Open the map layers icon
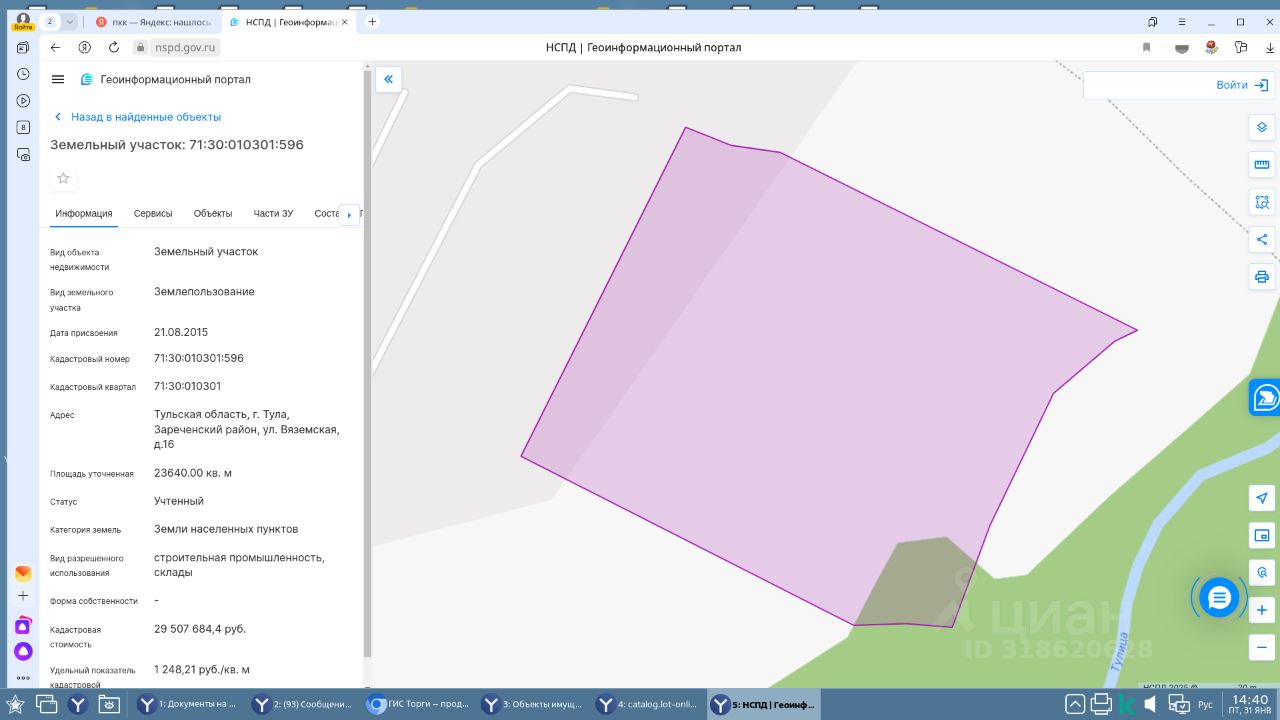 (1262, 127)
